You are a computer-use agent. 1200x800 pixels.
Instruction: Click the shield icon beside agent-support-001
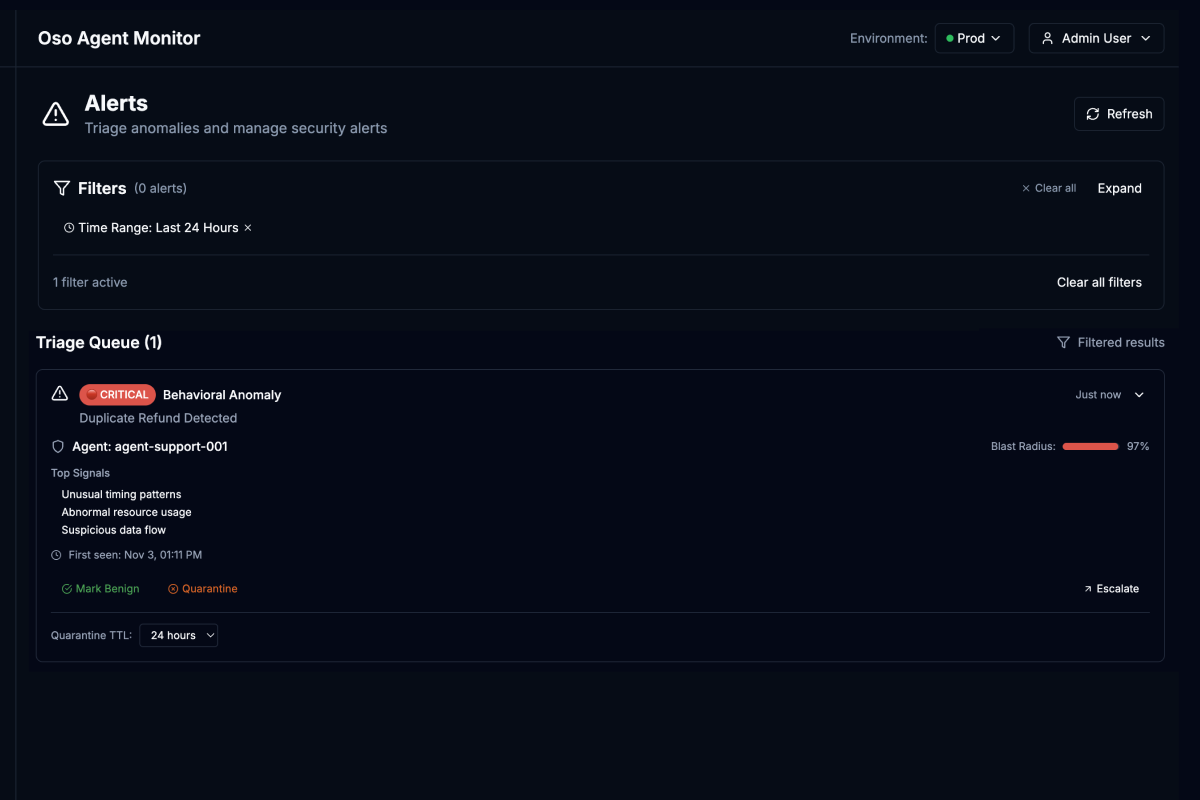58,446
